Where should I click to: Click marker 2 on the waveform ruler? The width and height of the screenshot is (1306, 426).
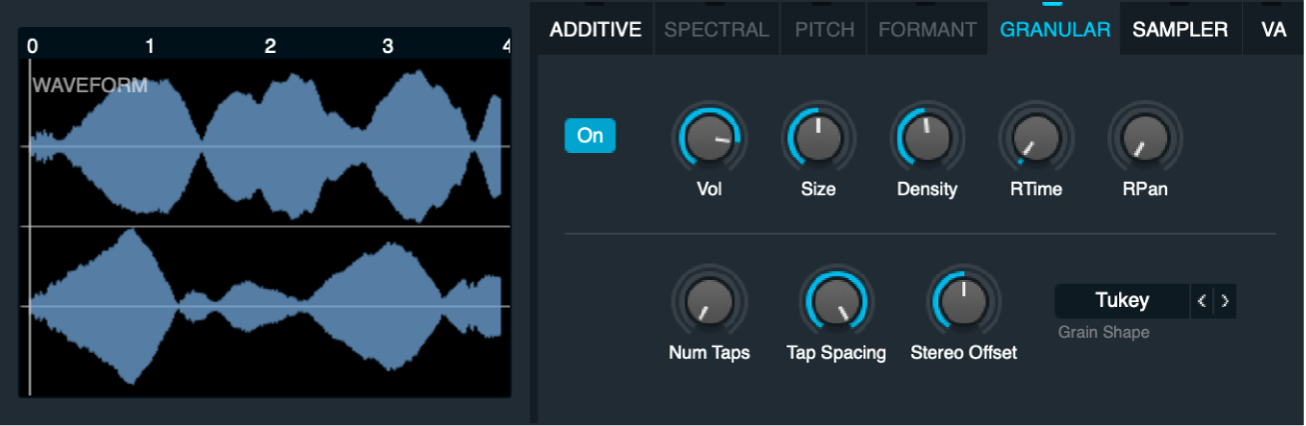270,45
